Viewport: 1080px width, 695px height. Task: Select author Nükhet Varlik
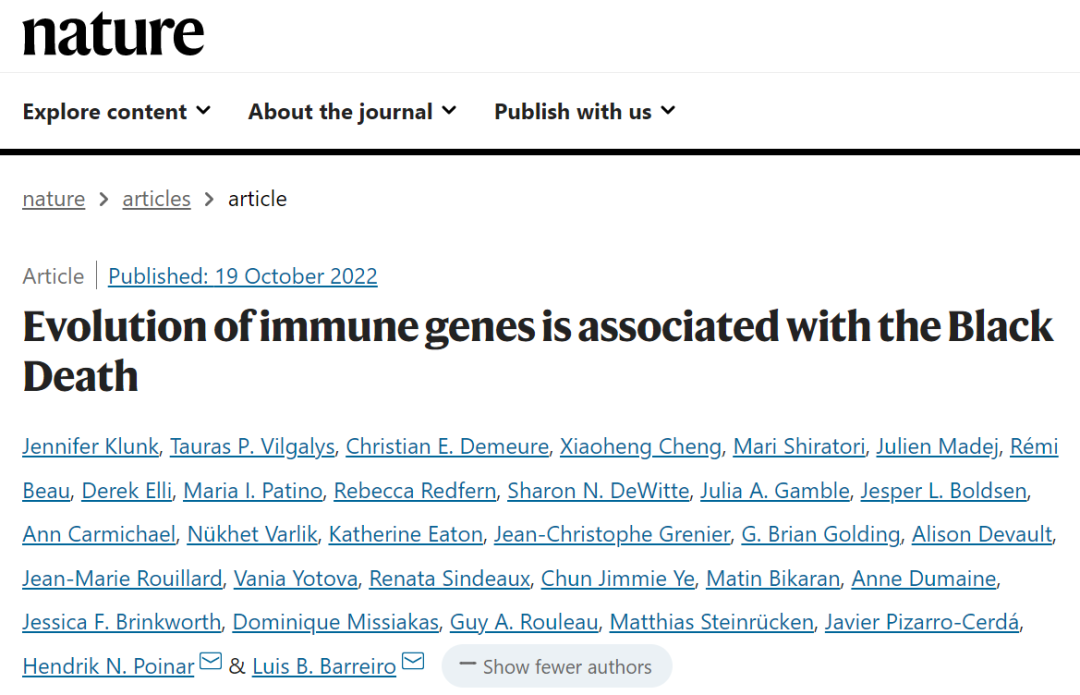coord(252,535)
